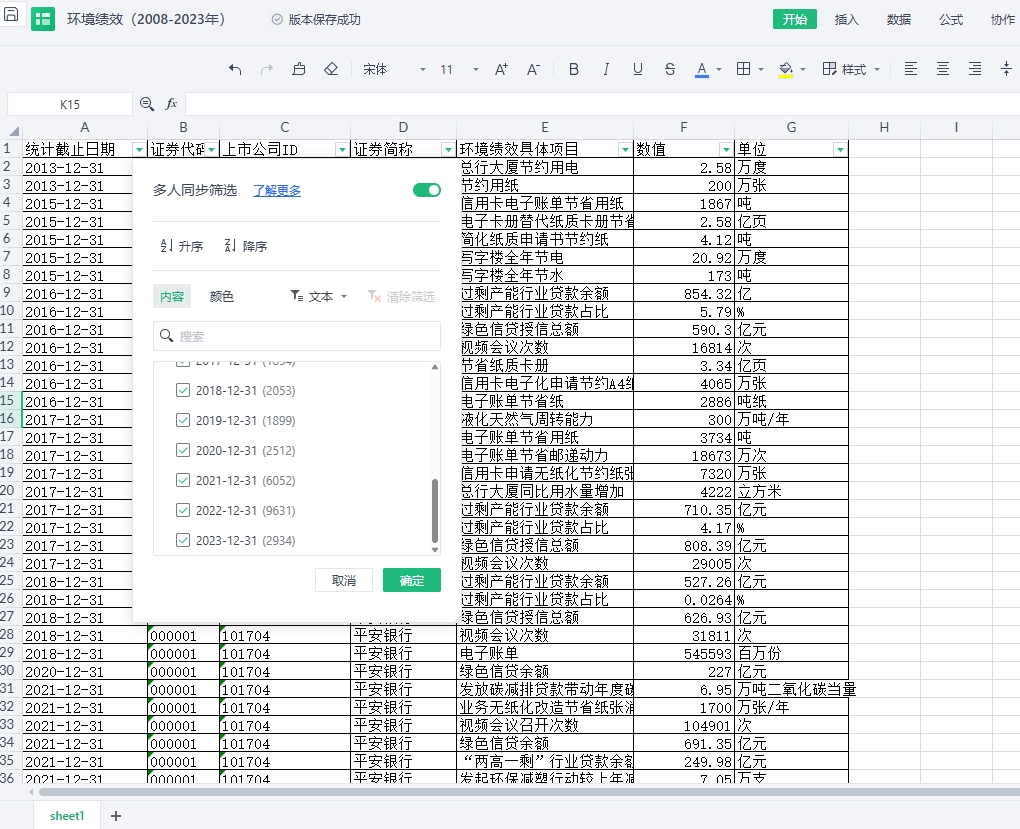The image size is (1020, 829).
Task: Click the filter list vertical scrollbar thumb
Action: click(x=435, y=511)
